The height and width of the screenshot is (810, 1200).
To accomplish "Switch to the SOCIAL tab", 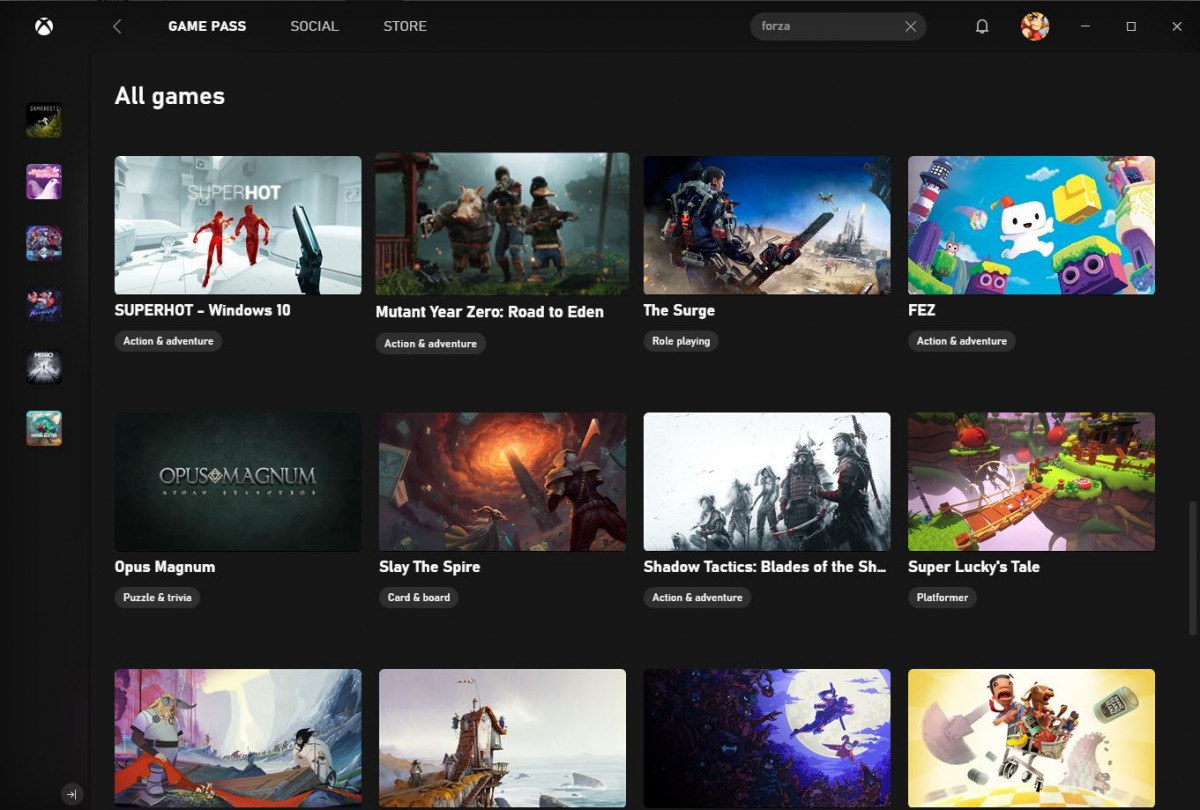I will coord(314,26).
